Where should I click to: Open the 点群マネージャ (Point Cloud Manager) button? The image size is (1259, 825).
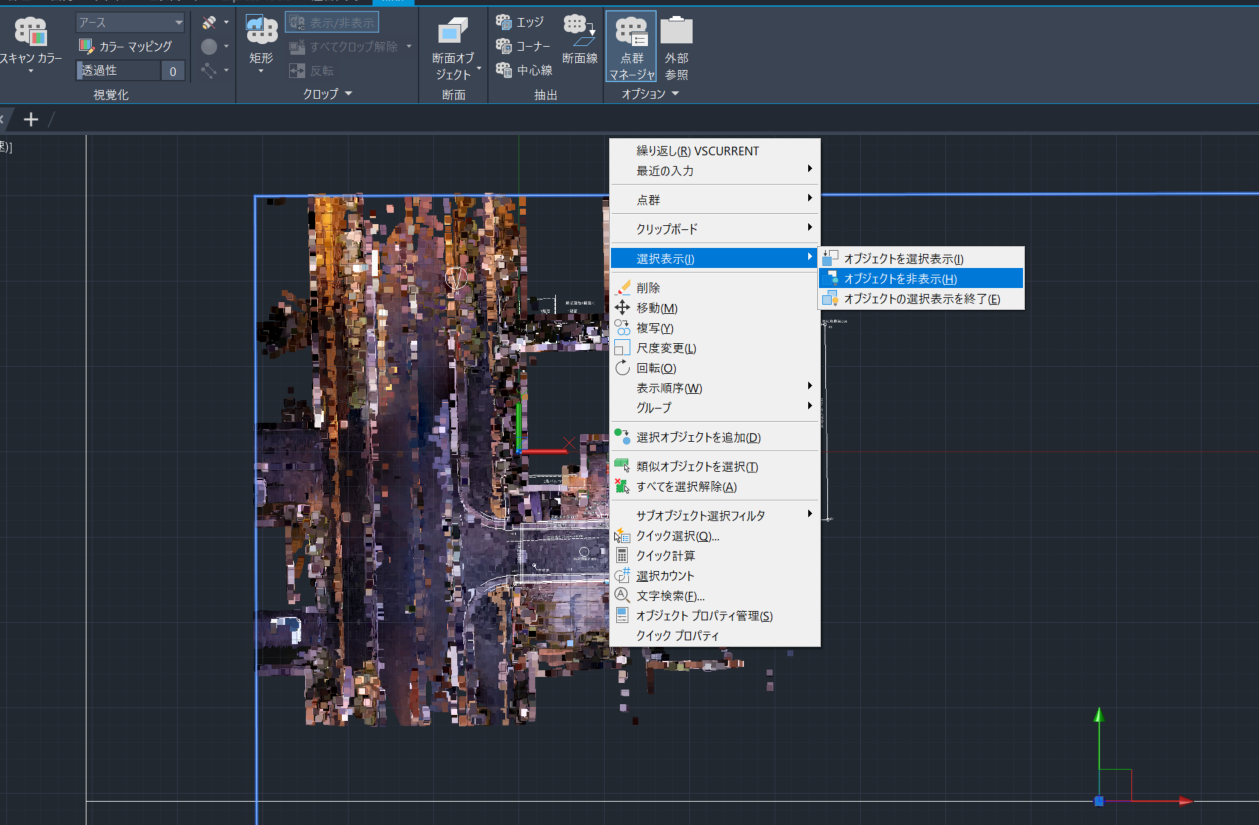[x=631, y=47]
